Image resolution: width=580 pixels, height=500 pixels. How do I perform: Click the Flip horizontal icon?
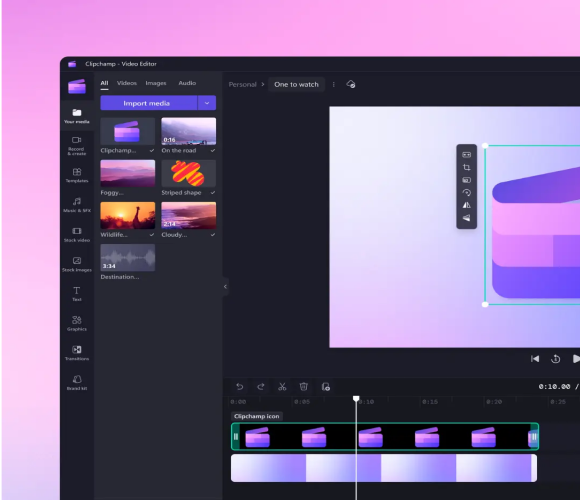466,205
